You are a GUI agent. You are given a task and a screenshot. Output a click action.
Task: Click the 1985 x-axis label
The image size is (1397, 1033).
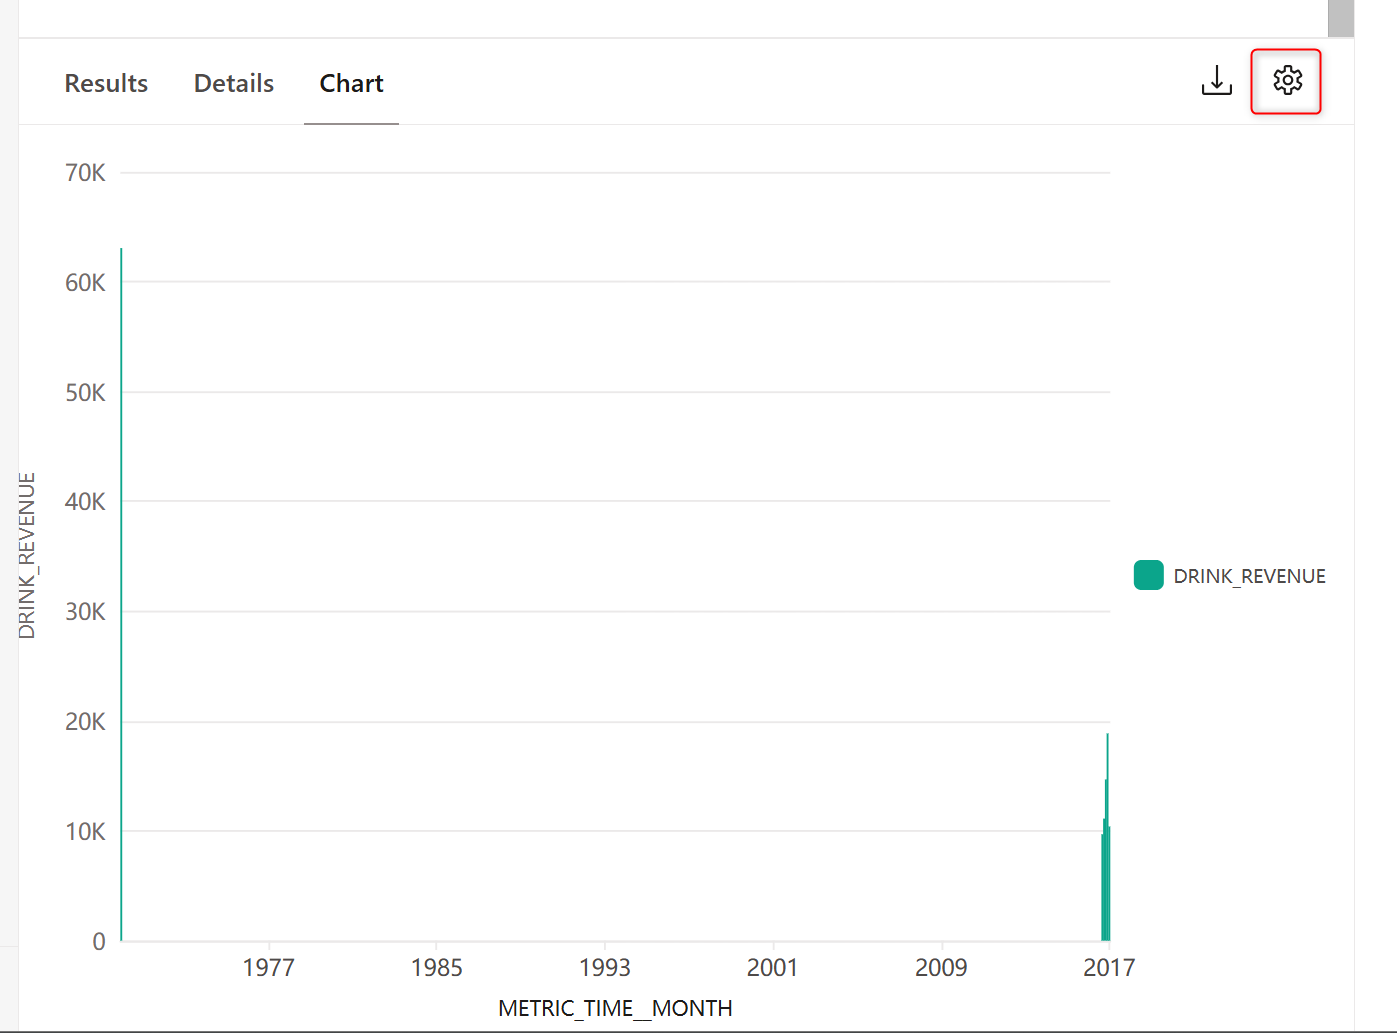[x=436, y=967]
